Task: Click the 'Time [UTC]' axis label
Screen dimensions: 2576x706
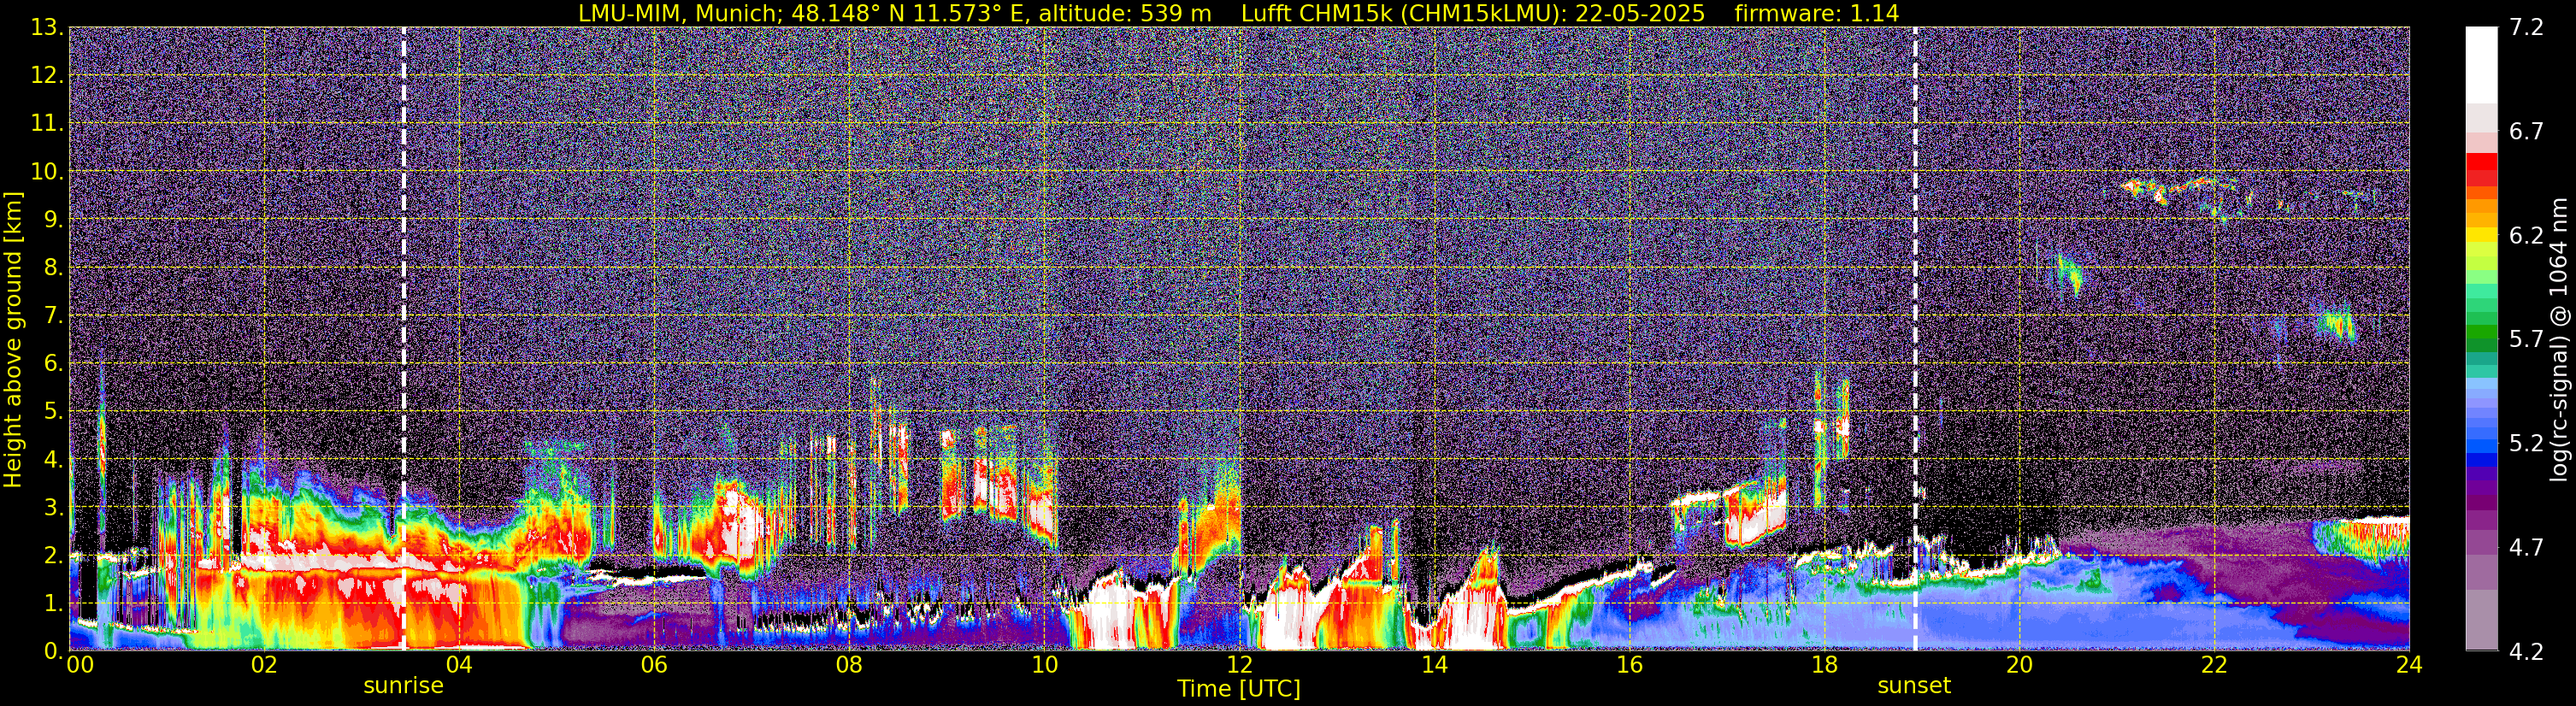Action: click(x=1239, y=689)
